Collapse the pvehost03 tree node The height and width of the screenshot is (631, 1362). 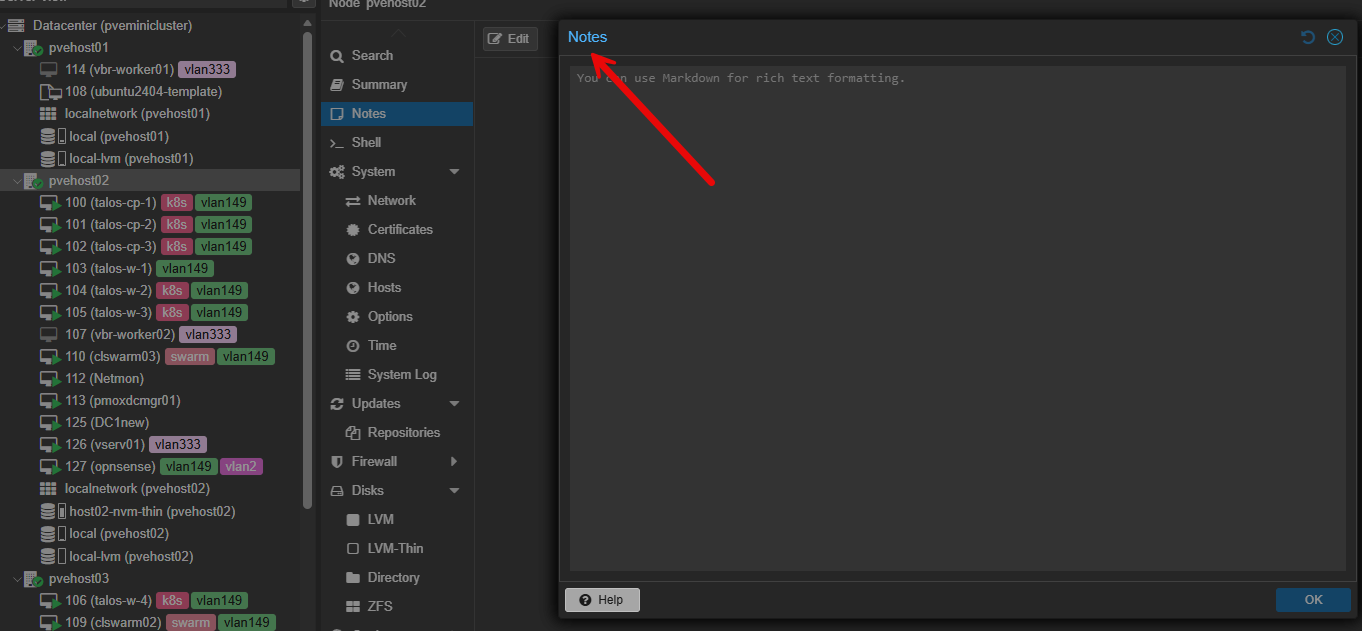click(x=17, y=578)
